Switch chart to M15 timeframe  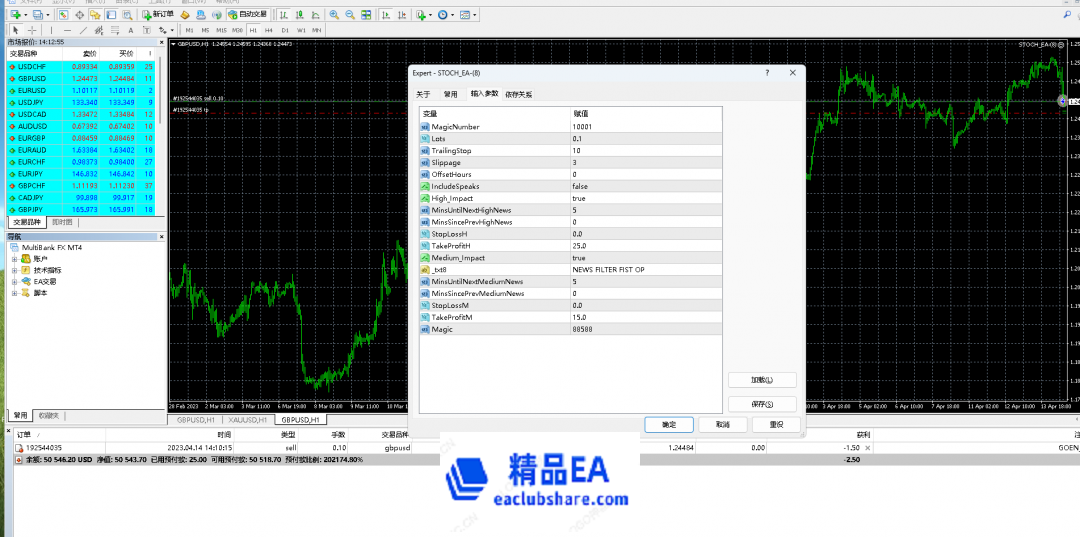[x=221, y=30]
